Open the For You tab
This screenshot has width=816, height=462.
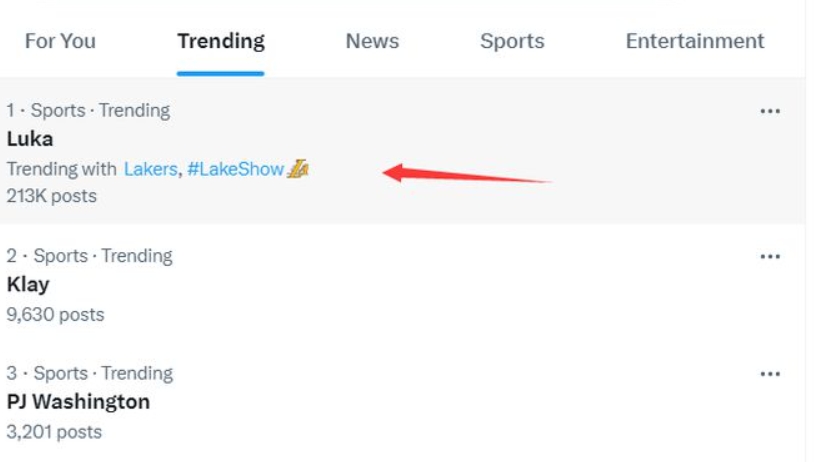[x=60, y=41]
